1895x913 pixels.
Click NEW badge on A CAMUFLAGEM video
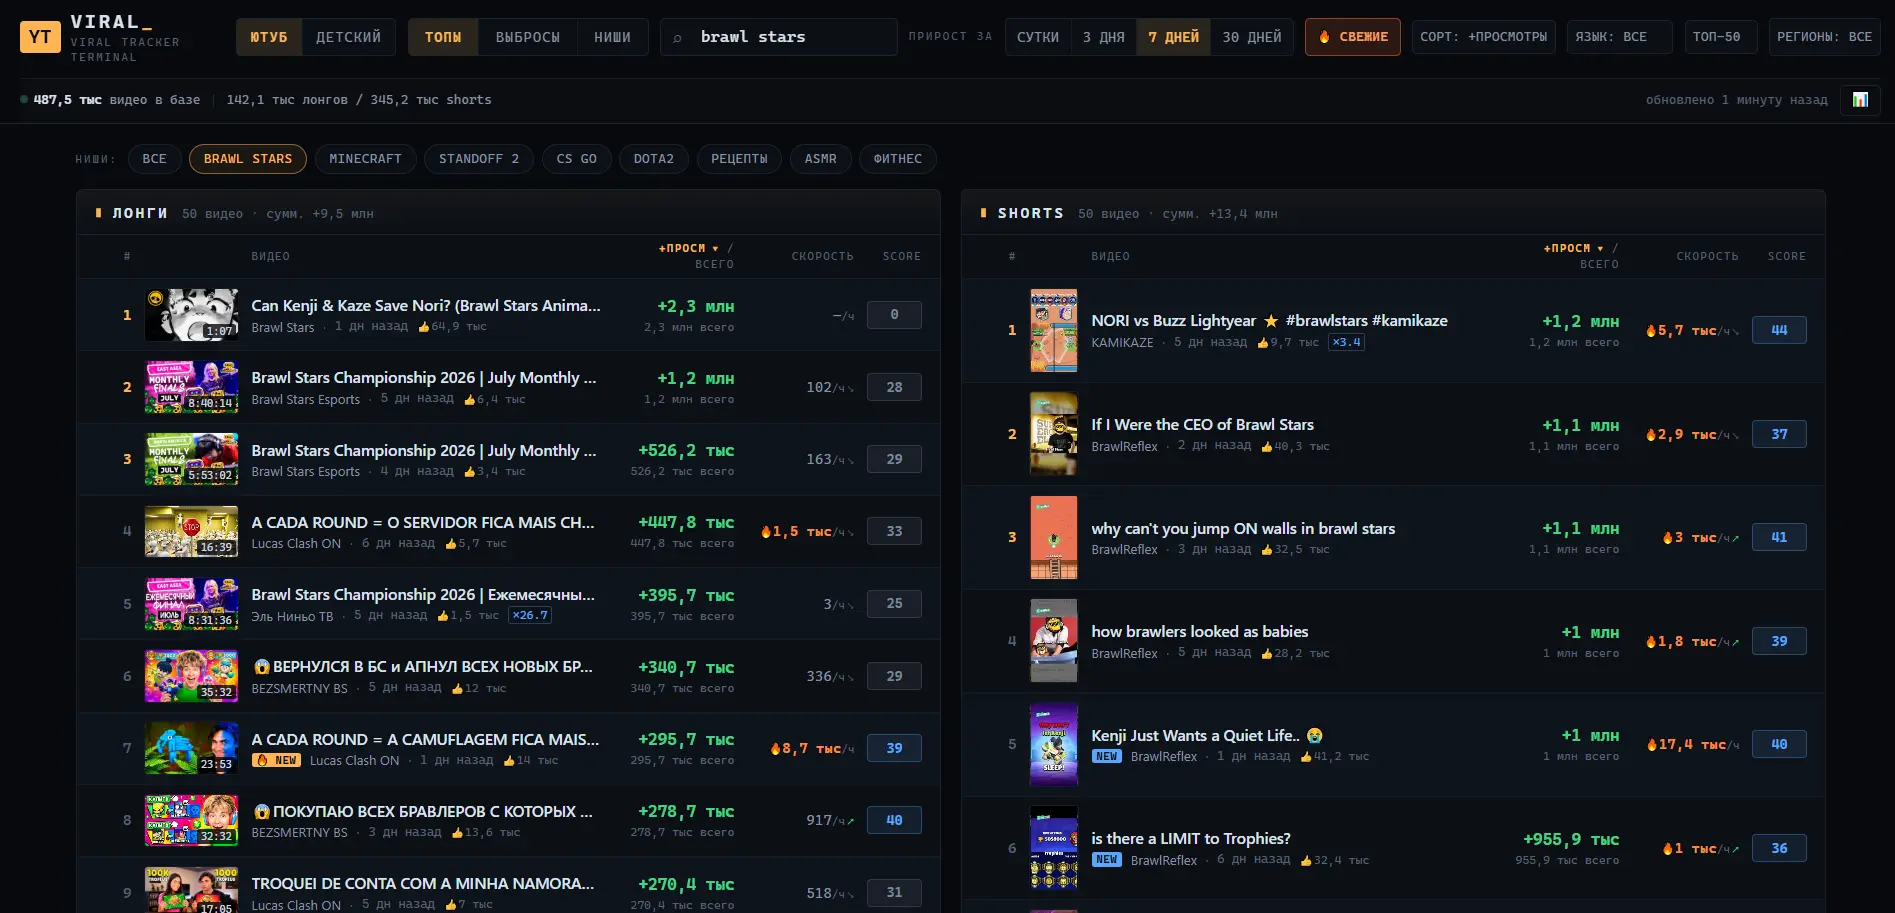point(277,760)
